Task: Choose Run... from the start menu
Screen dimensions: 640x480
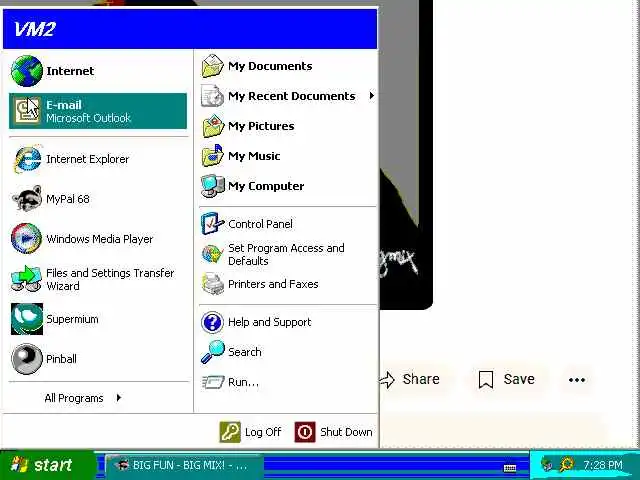Action: [287, 382]
